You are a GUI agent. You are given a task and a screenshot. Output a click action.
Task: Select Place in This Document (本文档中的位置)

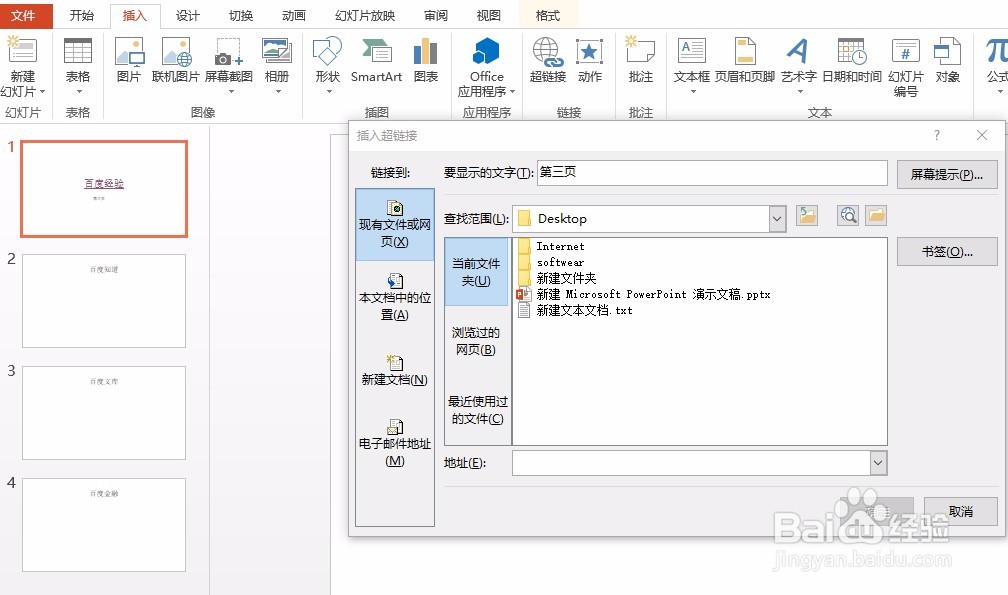[x=395, y=298]
